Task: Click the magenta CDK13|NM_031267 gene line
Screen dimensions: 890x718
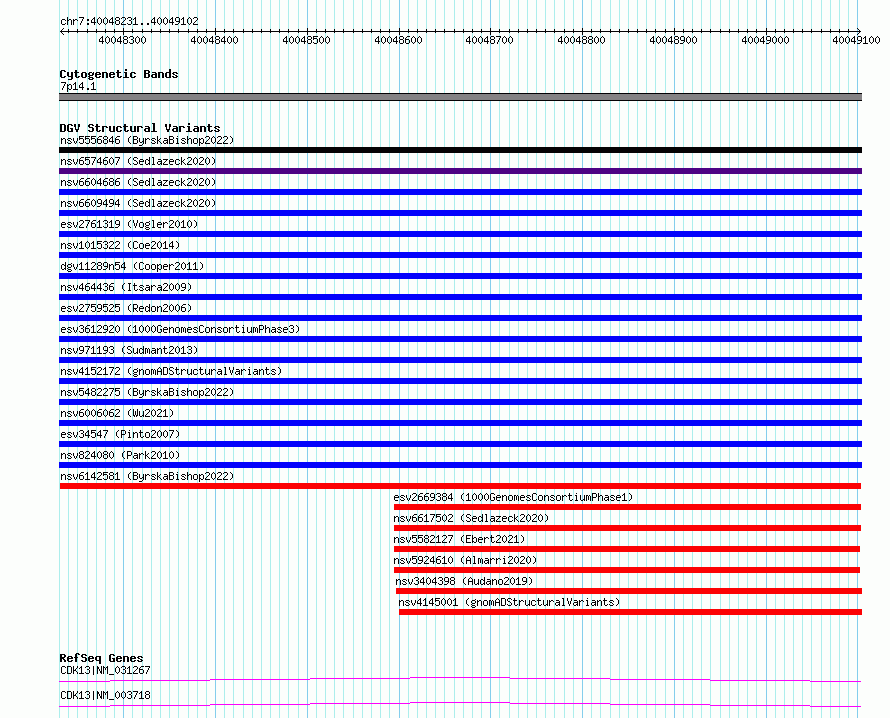Action: (x=460, y=679)
